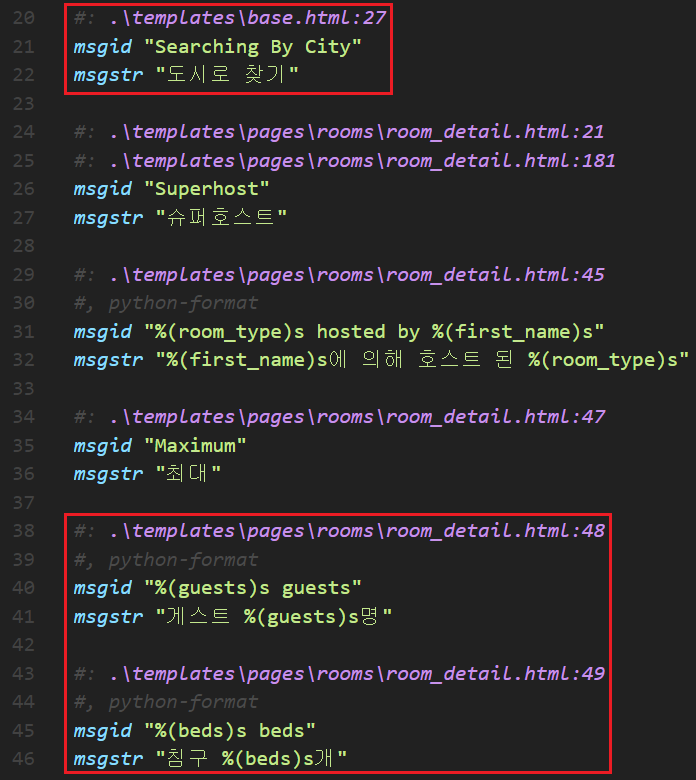This screenshot has height=780, width=696.
Task: Click line number 23 of empty line
Action: point(24,104)
